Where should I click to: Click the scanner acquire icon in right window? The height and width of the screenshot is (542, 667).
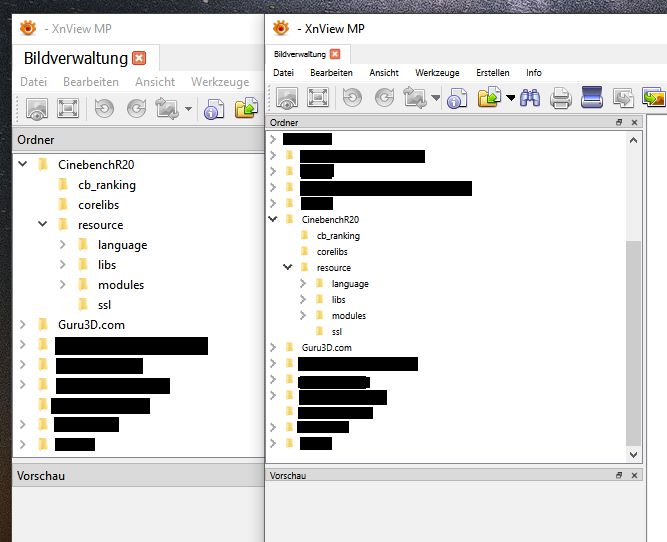pyautogui.click(x=592, y=97)
